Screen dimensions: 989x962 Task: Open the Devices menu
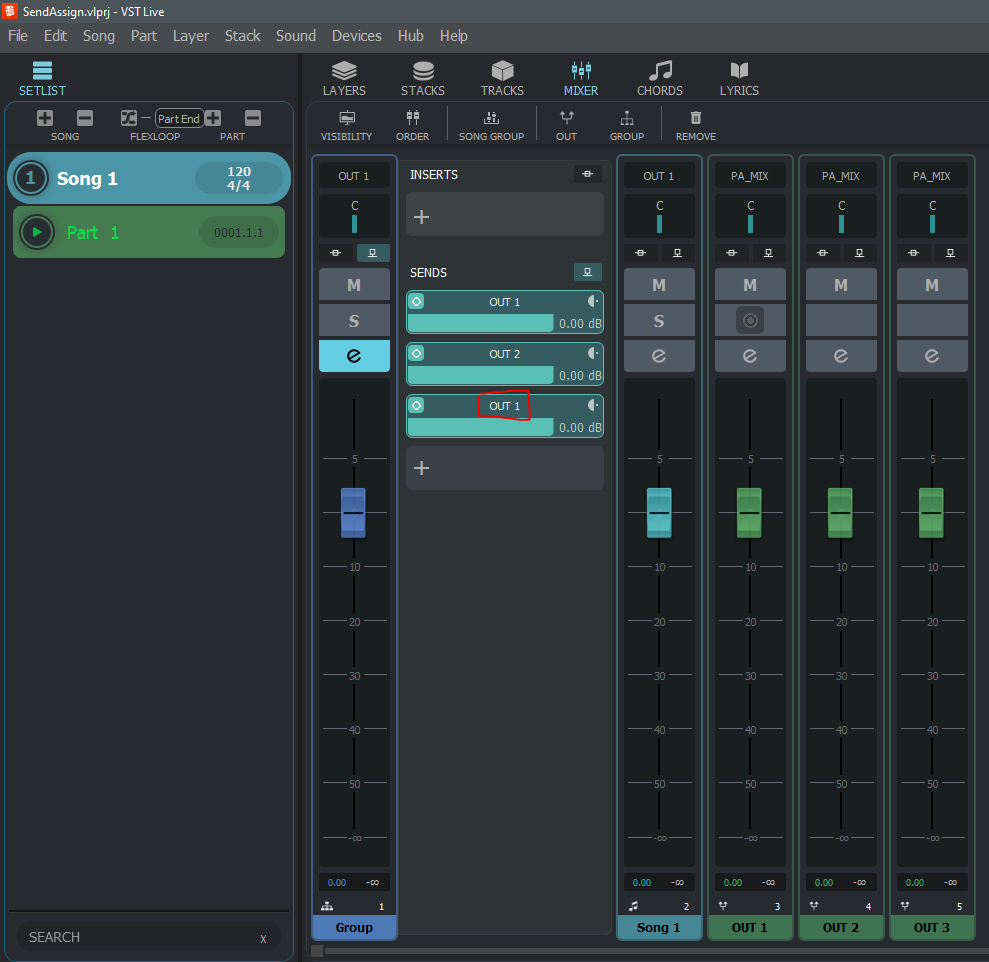tap(356, 36)
